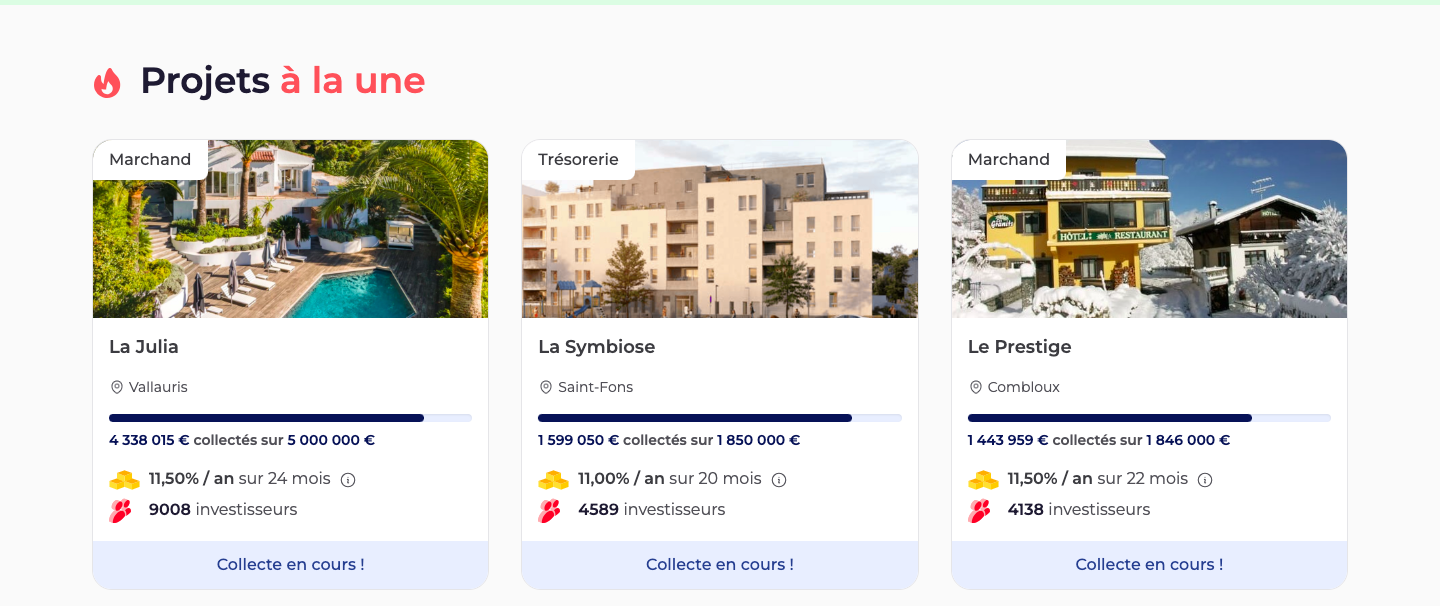Click the Trésorerie tag on La Symbiose
Image resolution: width=1440 pixels, height=606 pixels.
pyautogui.click(x=578, y=160)
